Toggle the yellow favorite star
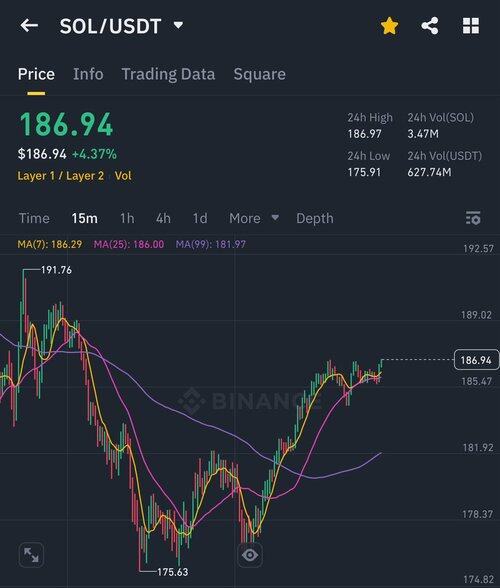The height and width of the screenshot is (588, 500). 389,26
